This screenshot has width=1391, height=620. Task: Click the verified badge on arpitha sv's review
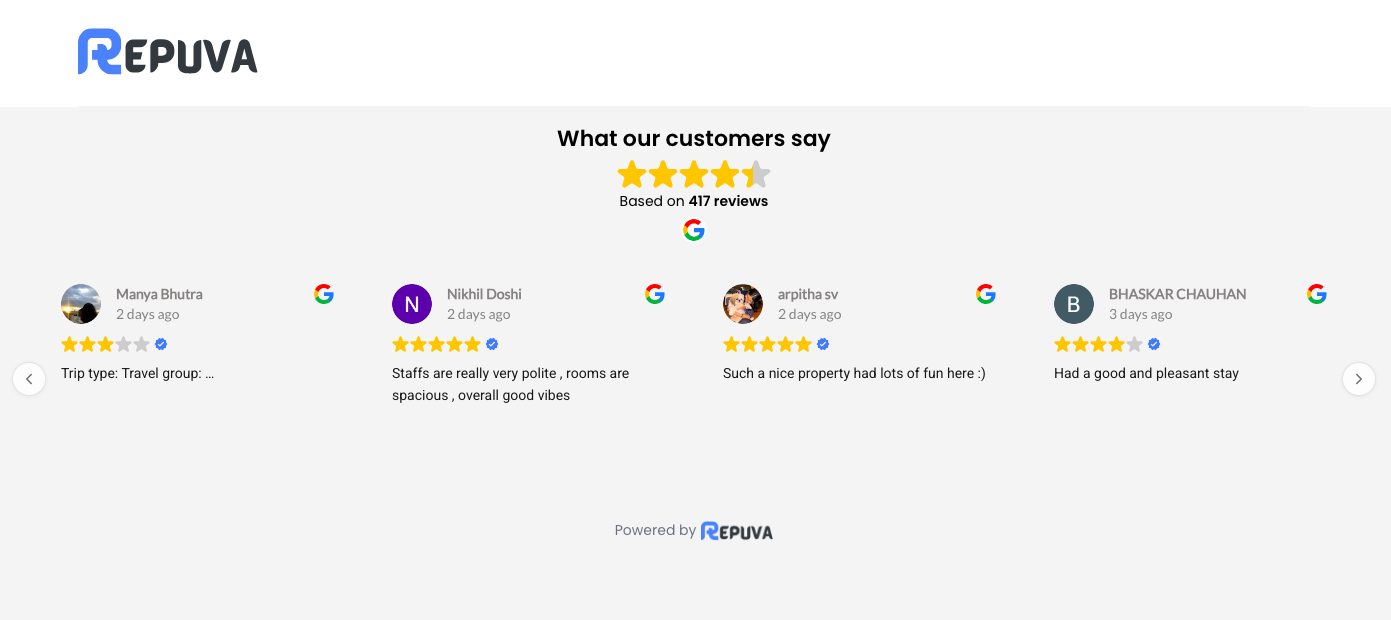(x=823, y=344)
